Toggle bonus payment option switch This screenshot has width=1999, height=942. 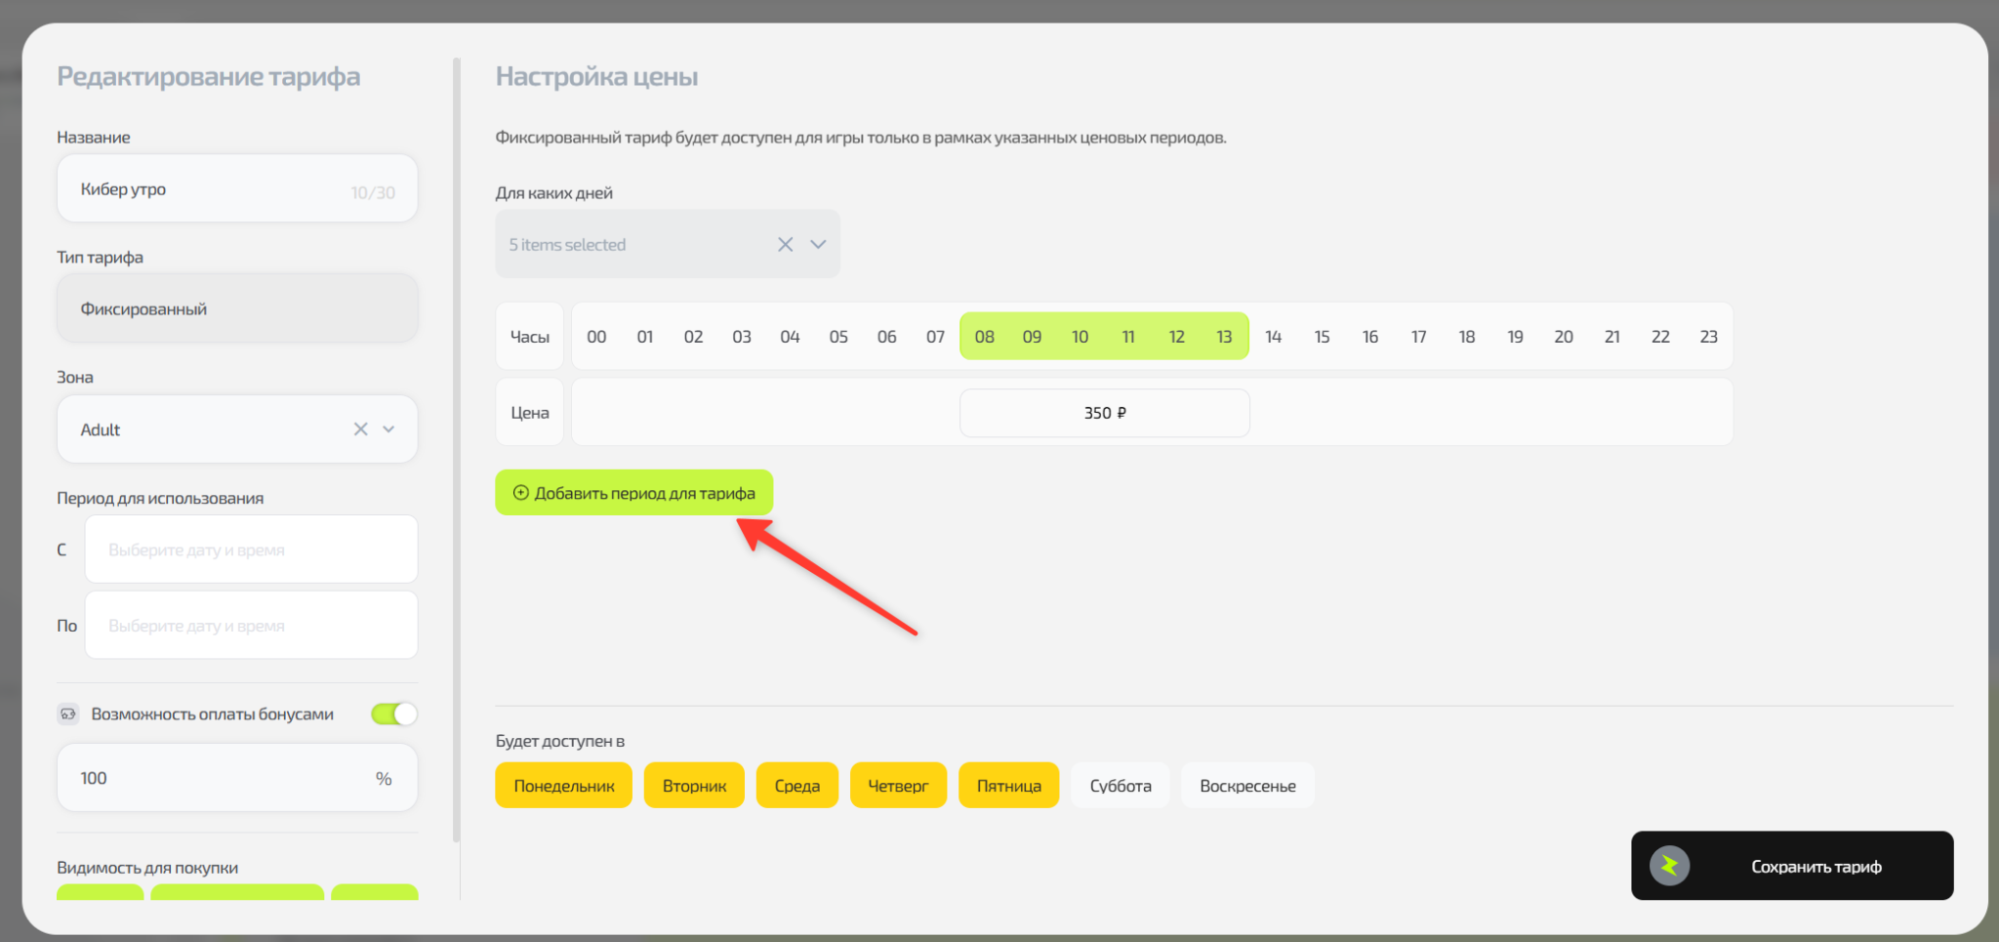[x=394, y=714]
